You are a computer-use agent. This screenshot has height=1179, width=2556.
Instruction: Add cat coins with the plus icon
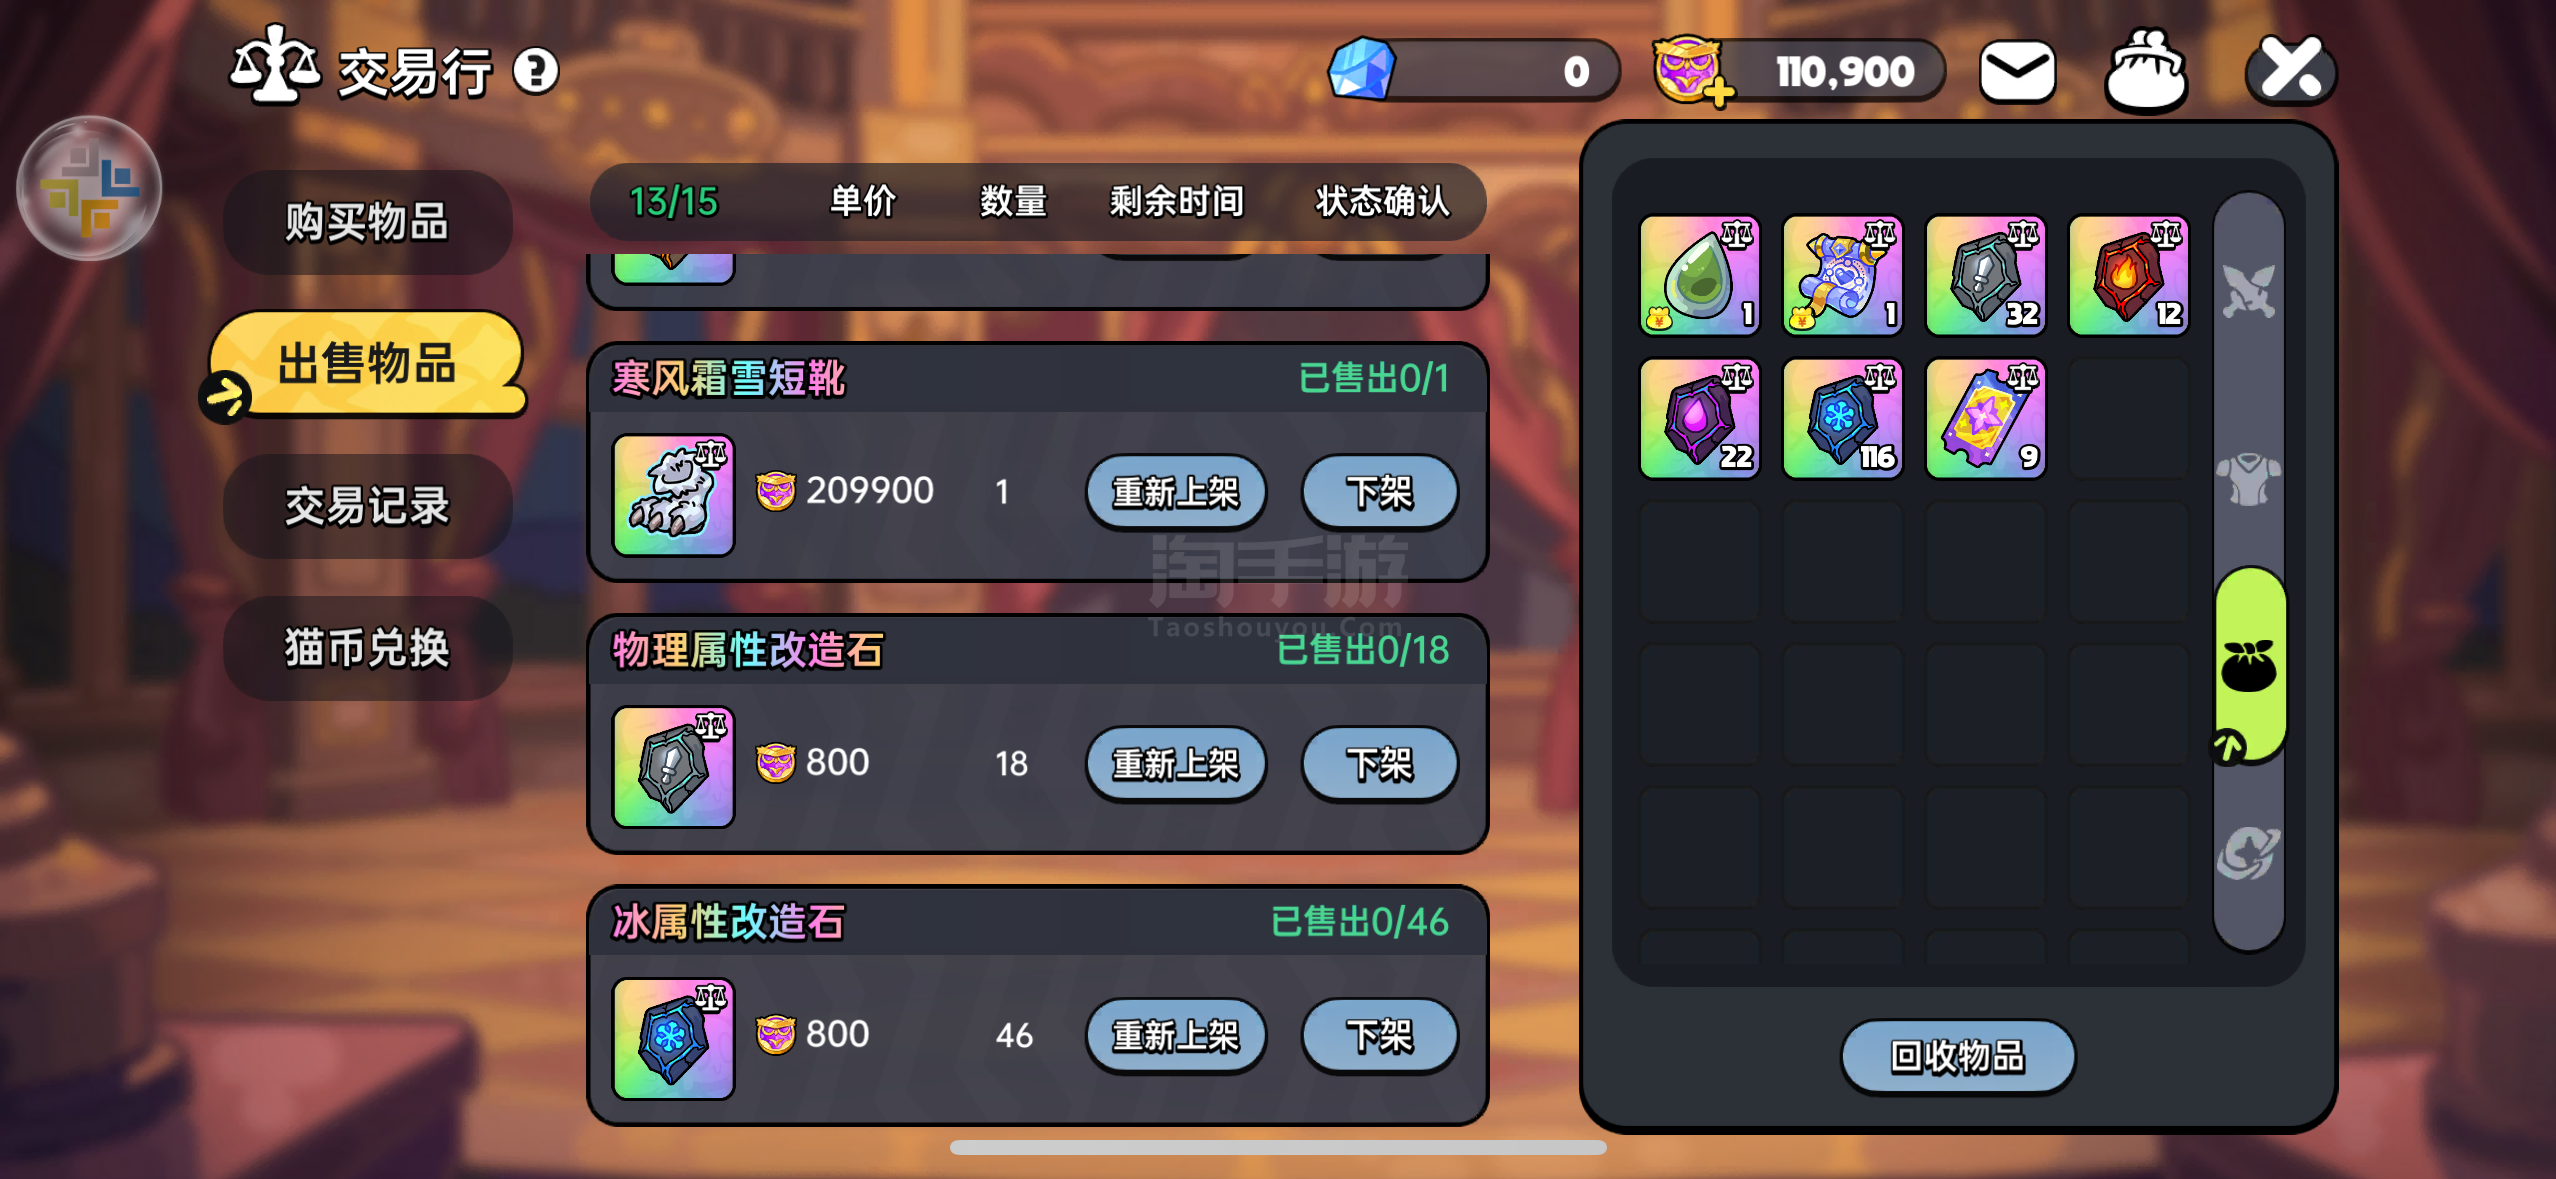pyautogui.click(x=1718, y=94)
